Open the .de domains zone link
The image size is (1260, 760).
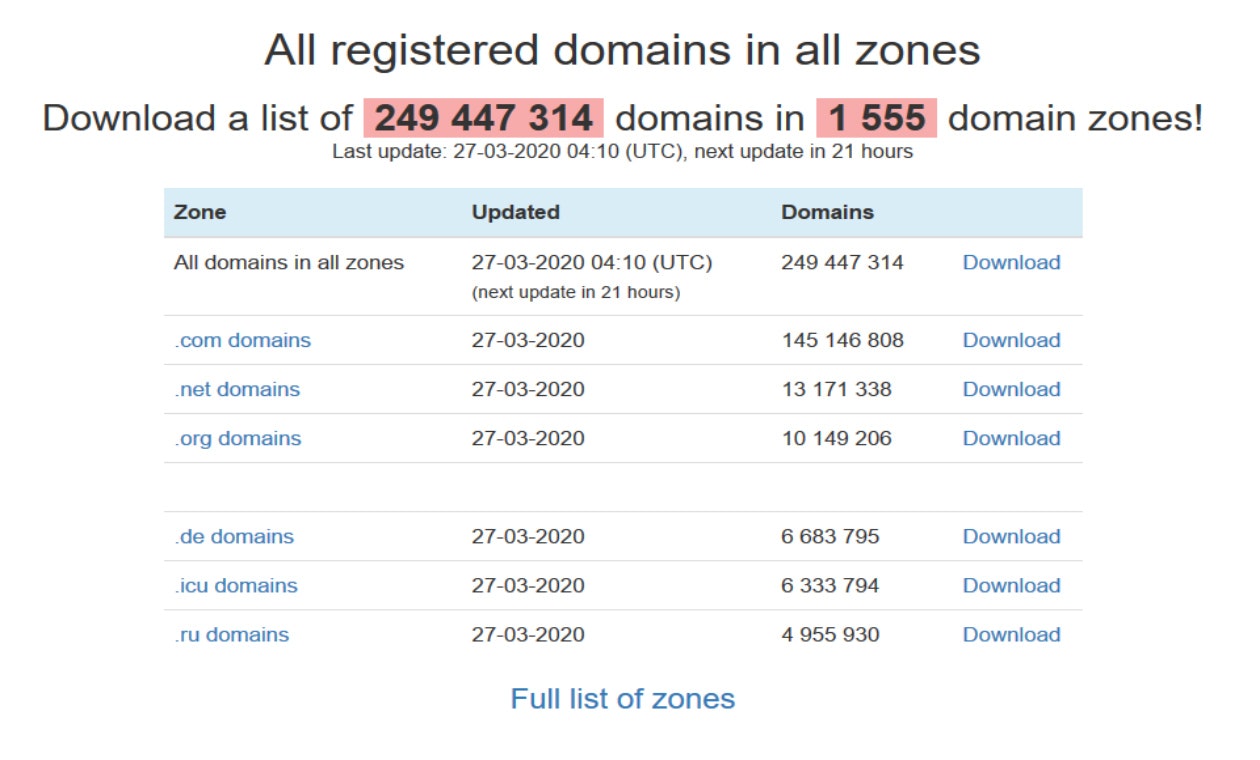[234, 536]
